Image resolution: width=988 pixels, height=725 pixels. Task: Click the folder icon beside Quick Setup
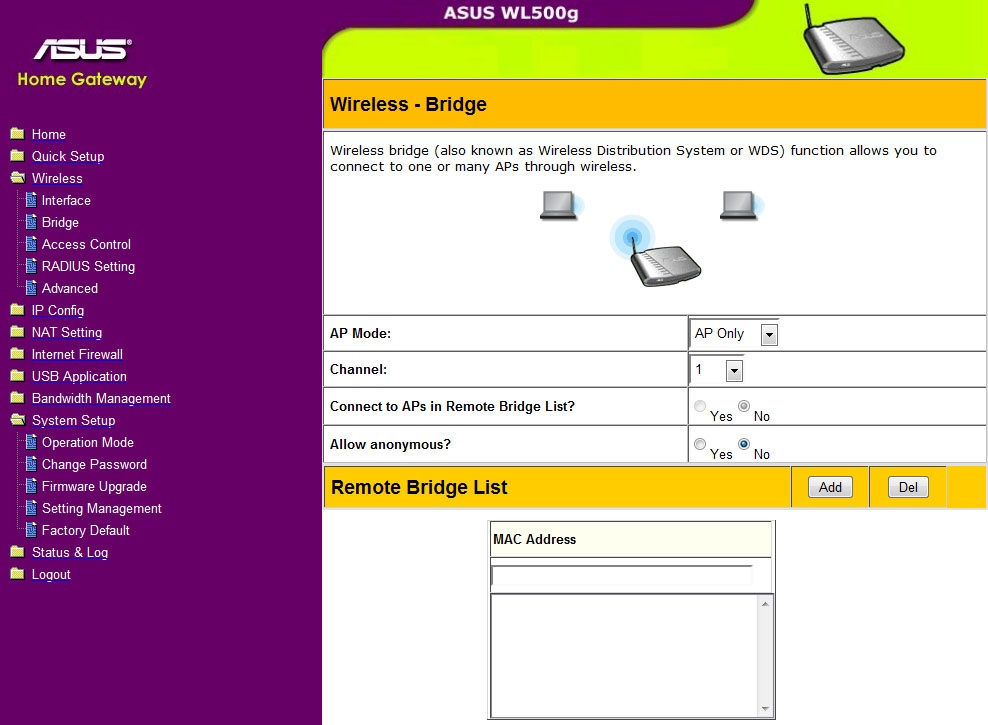[17, 156]
